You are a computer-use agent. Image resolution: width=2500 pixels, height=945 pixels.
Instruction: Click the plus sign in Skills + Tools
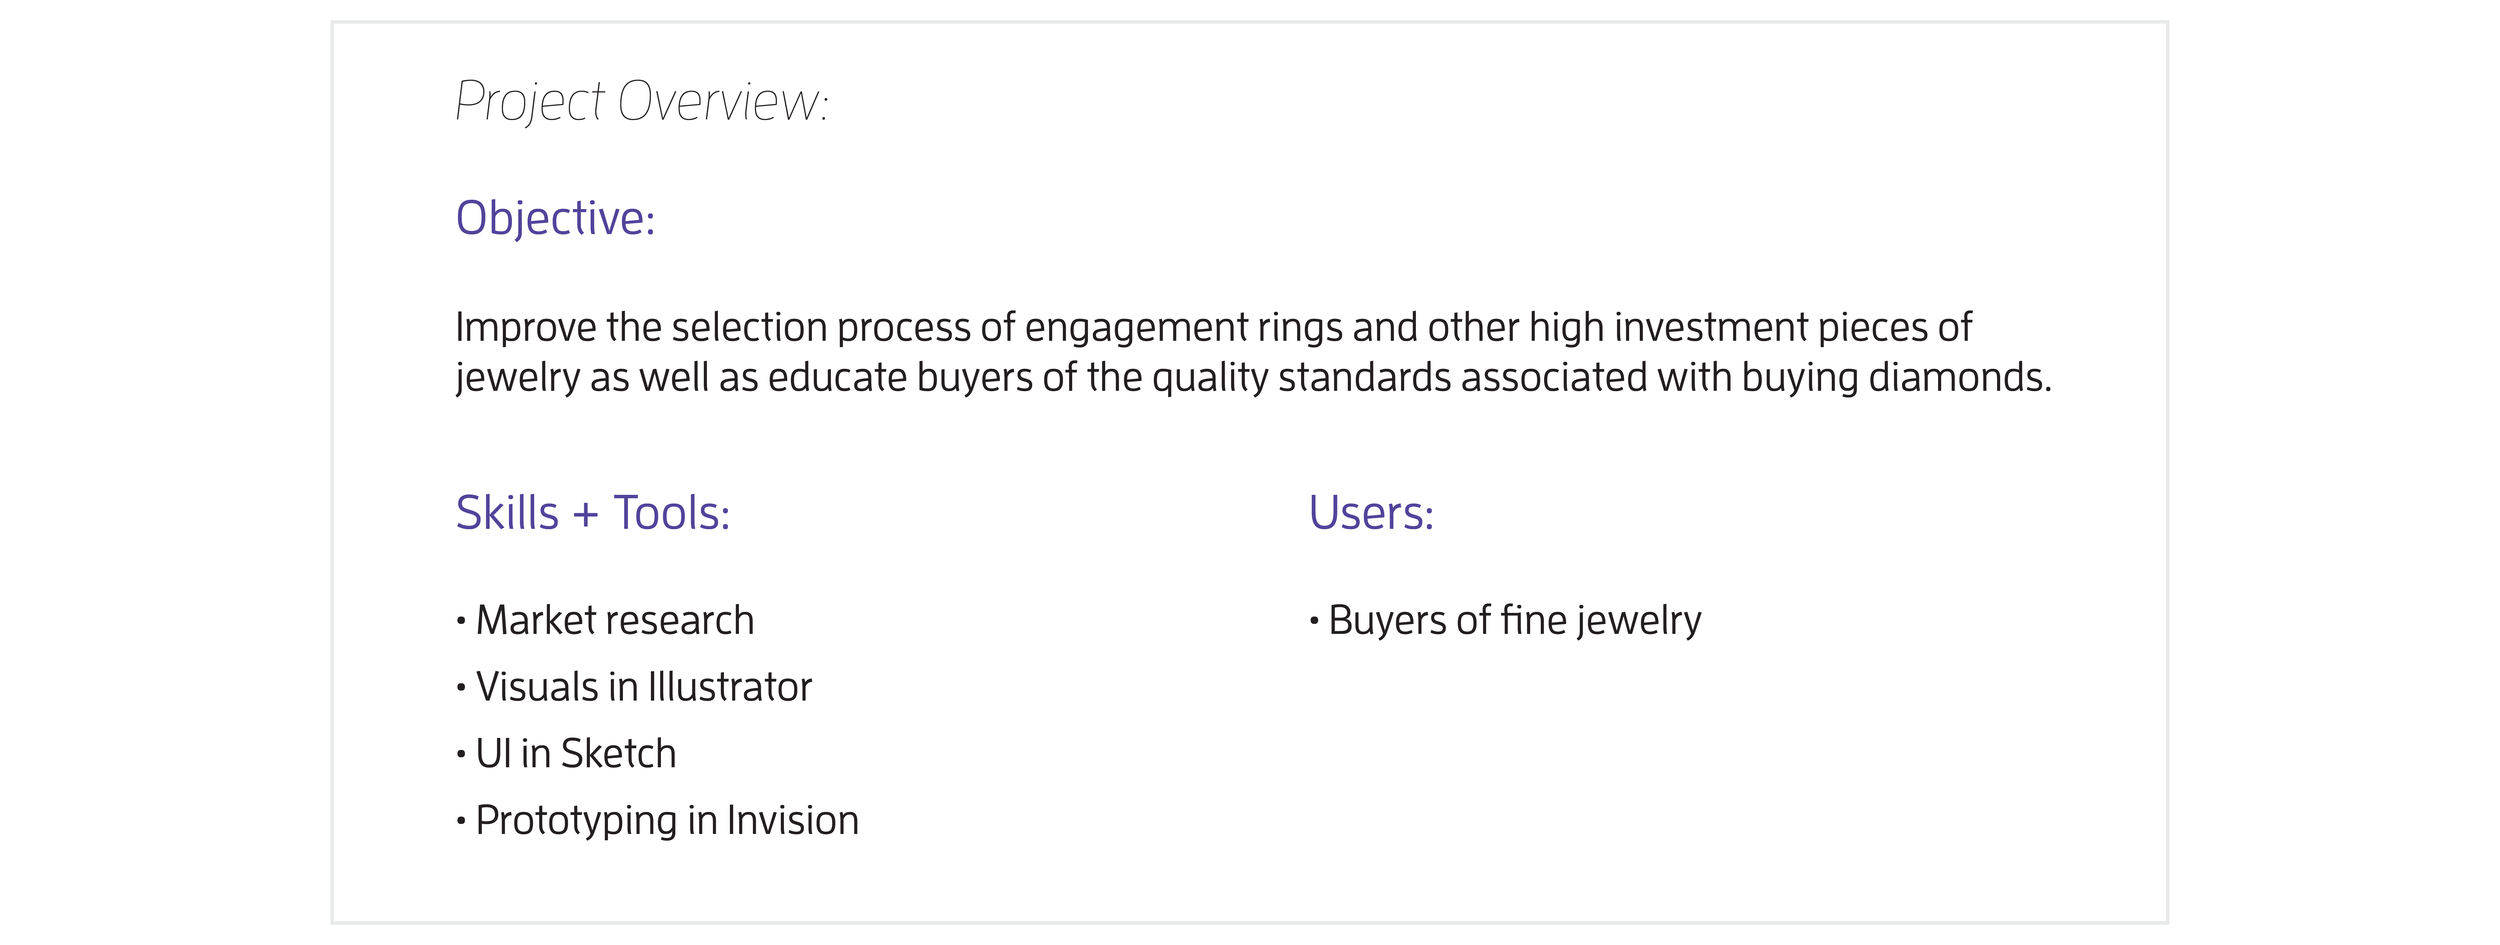[586, 516]
